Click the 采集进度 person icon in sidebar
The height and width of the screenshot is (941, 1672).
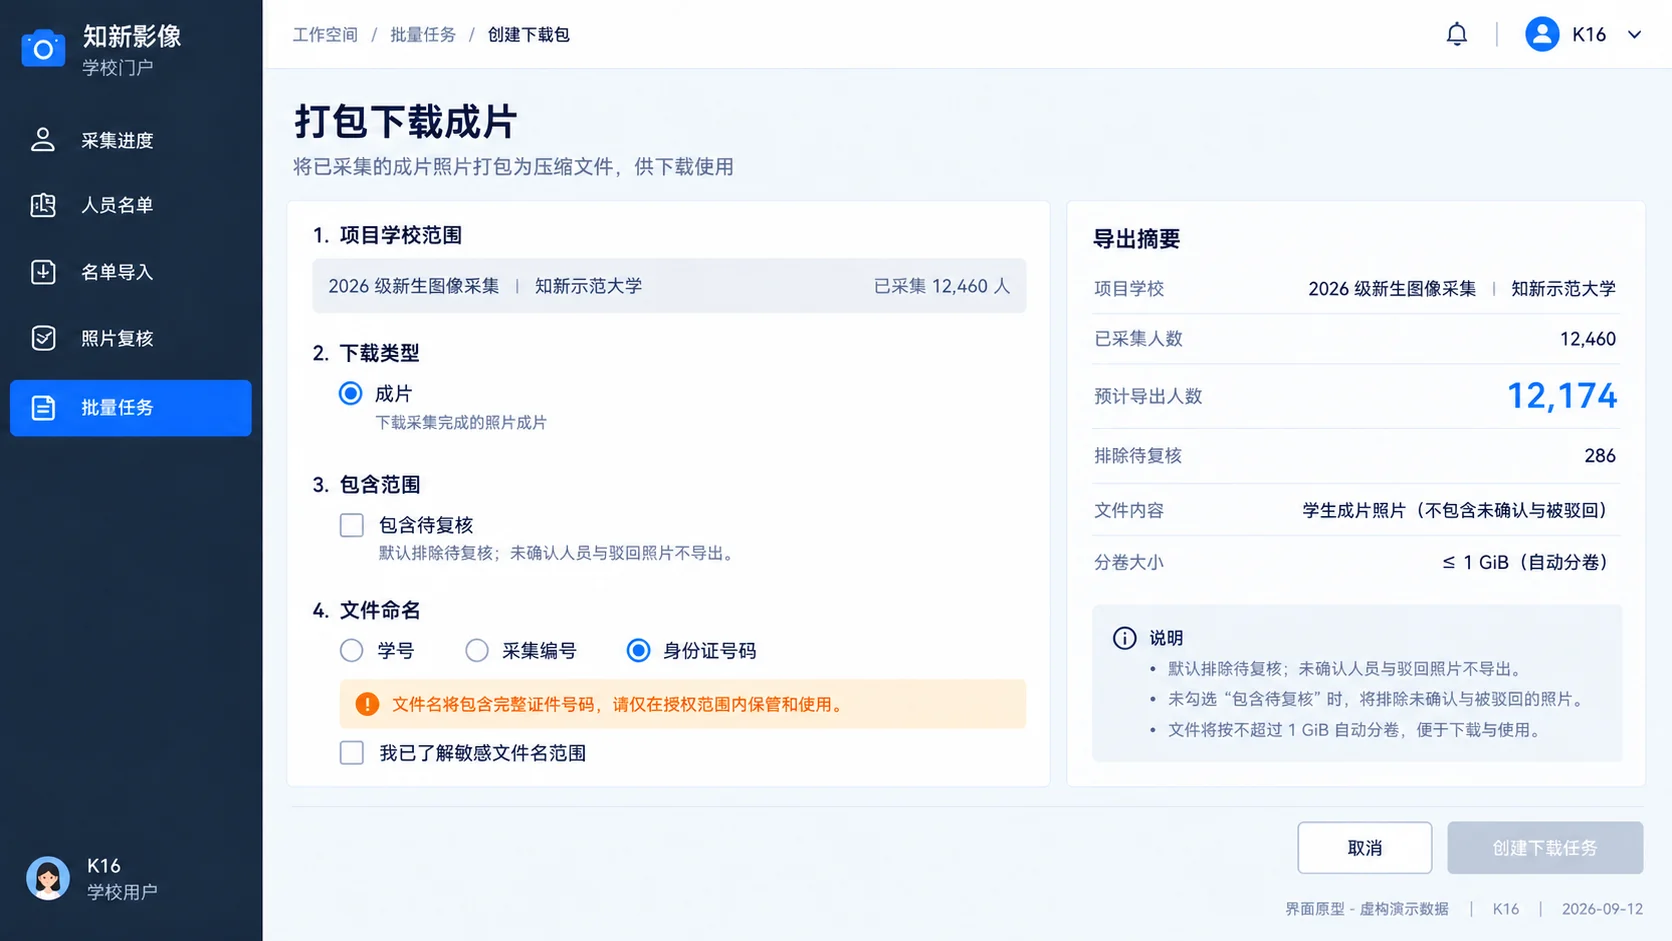click(43, 140)
